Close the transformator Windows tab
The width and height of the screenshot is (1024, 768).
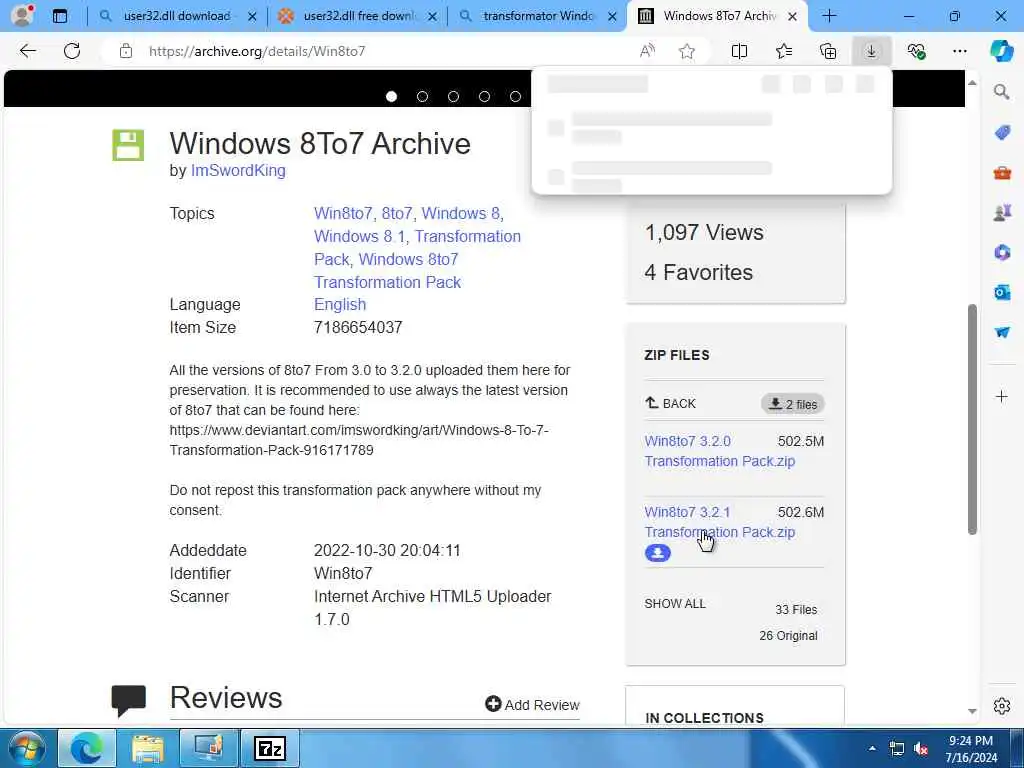point(612,16)
